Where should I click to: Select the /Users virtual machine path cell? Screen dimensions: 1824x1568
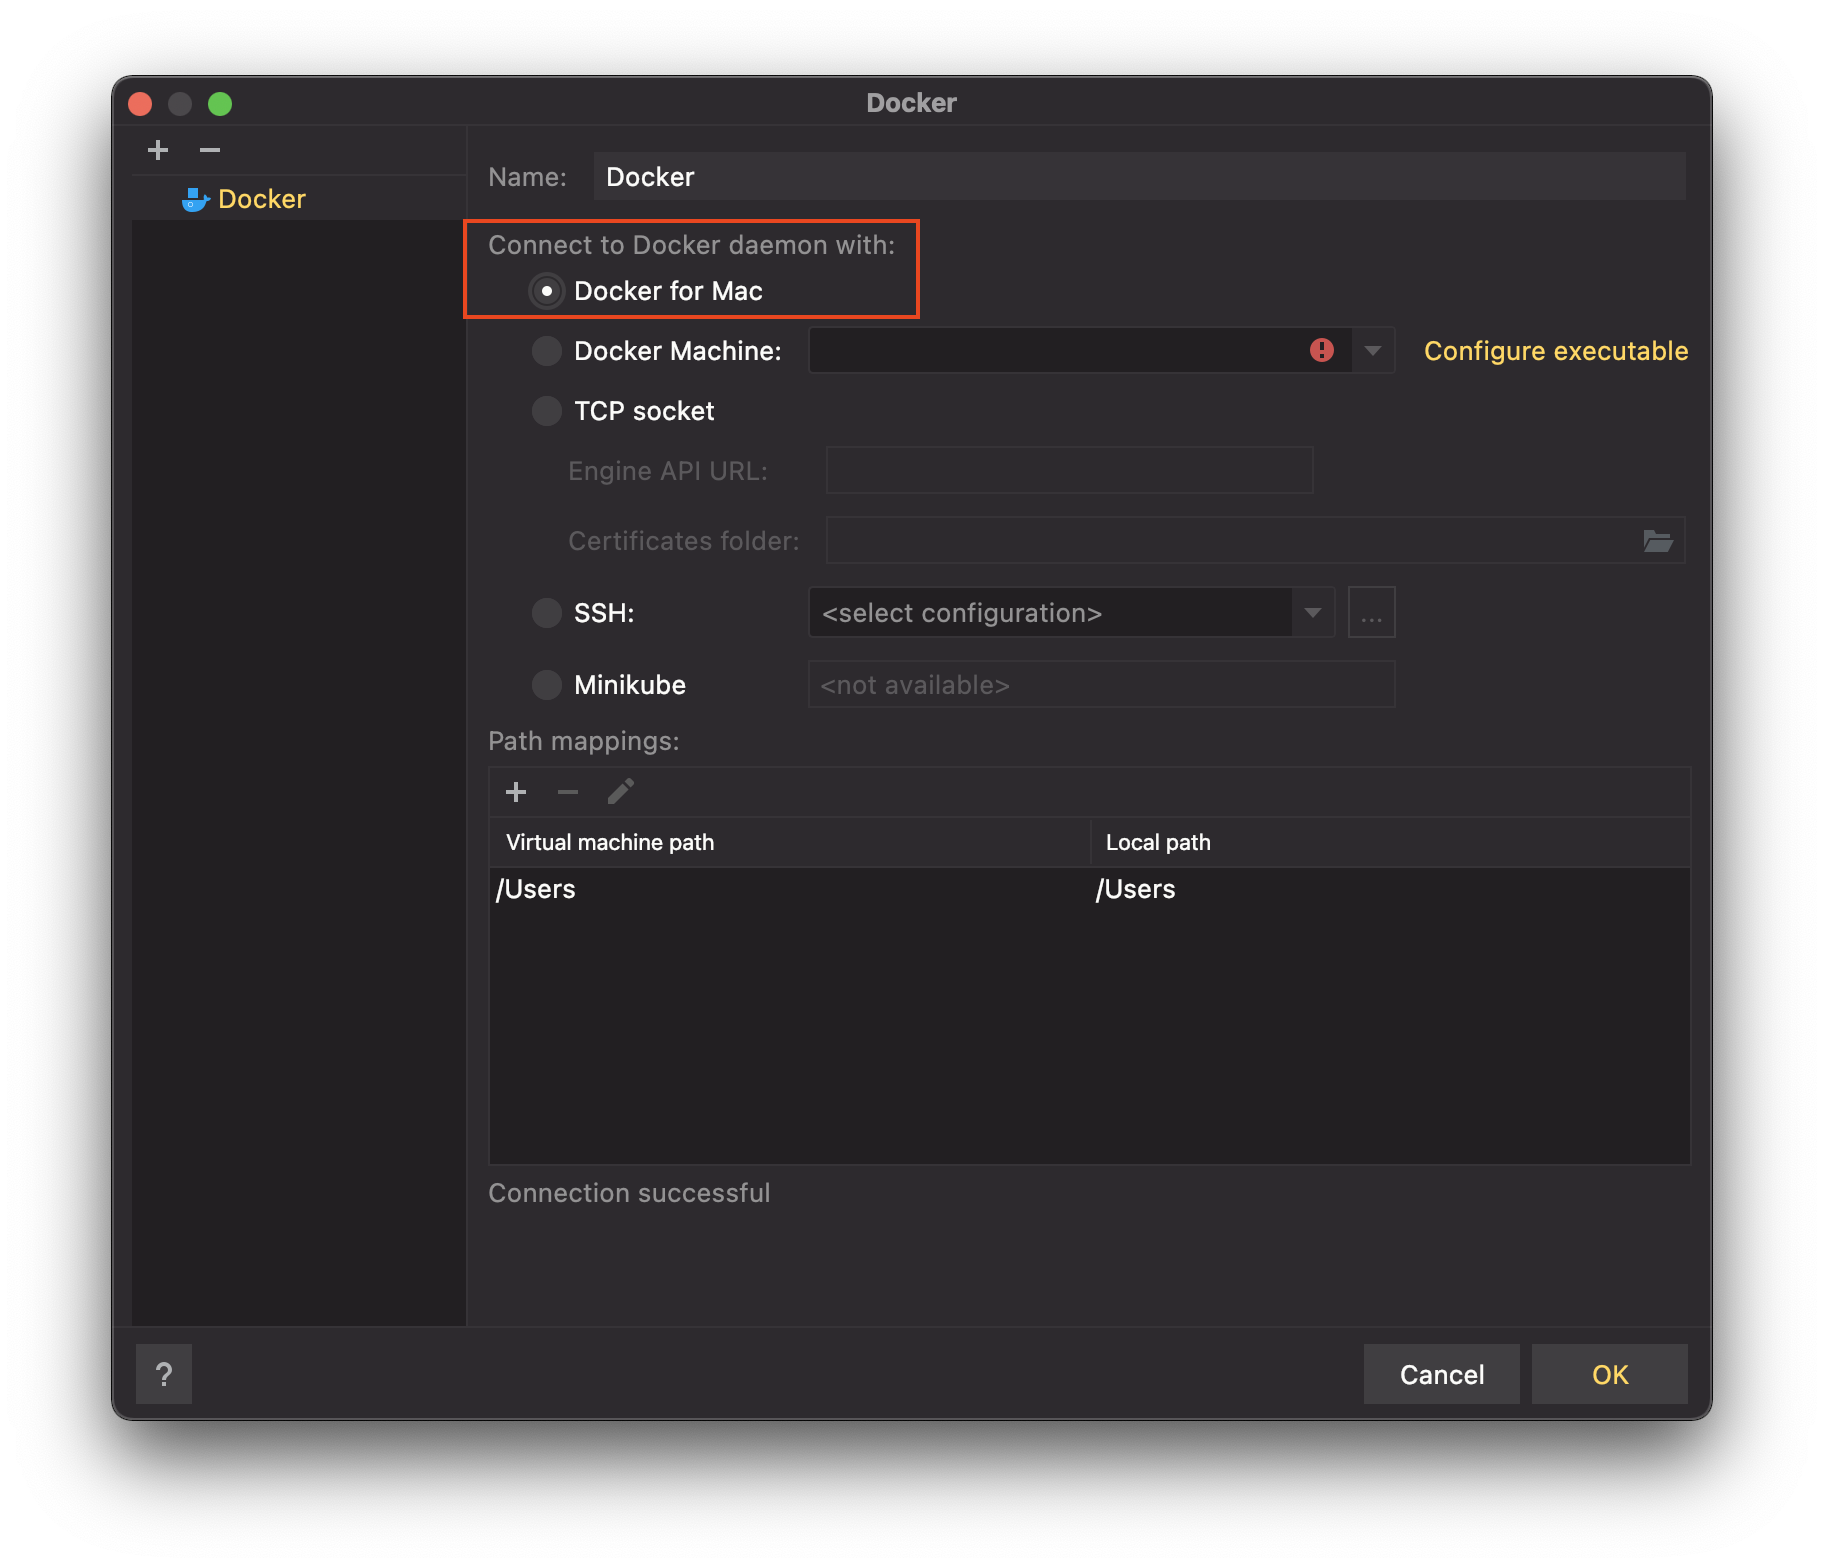click(x=789, y=889)
